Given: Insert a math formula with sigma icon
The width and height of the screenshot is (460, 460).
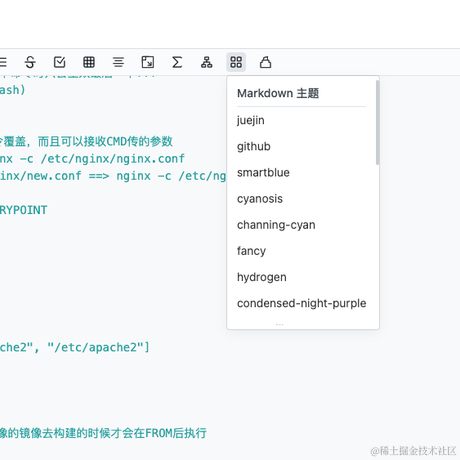Looking at the screenshot, I should [x=177, y=62].
